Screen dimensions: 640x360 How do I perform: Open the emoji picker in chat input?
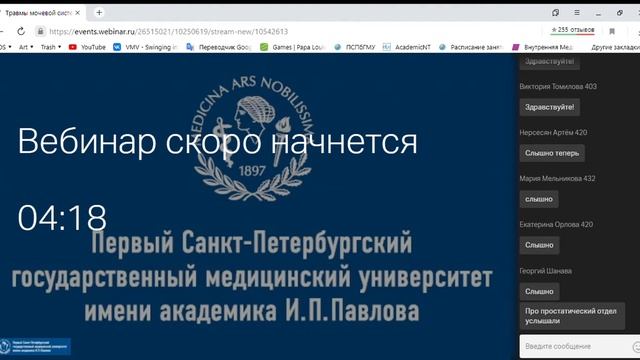pyautogui.click(x=636, y=347)
